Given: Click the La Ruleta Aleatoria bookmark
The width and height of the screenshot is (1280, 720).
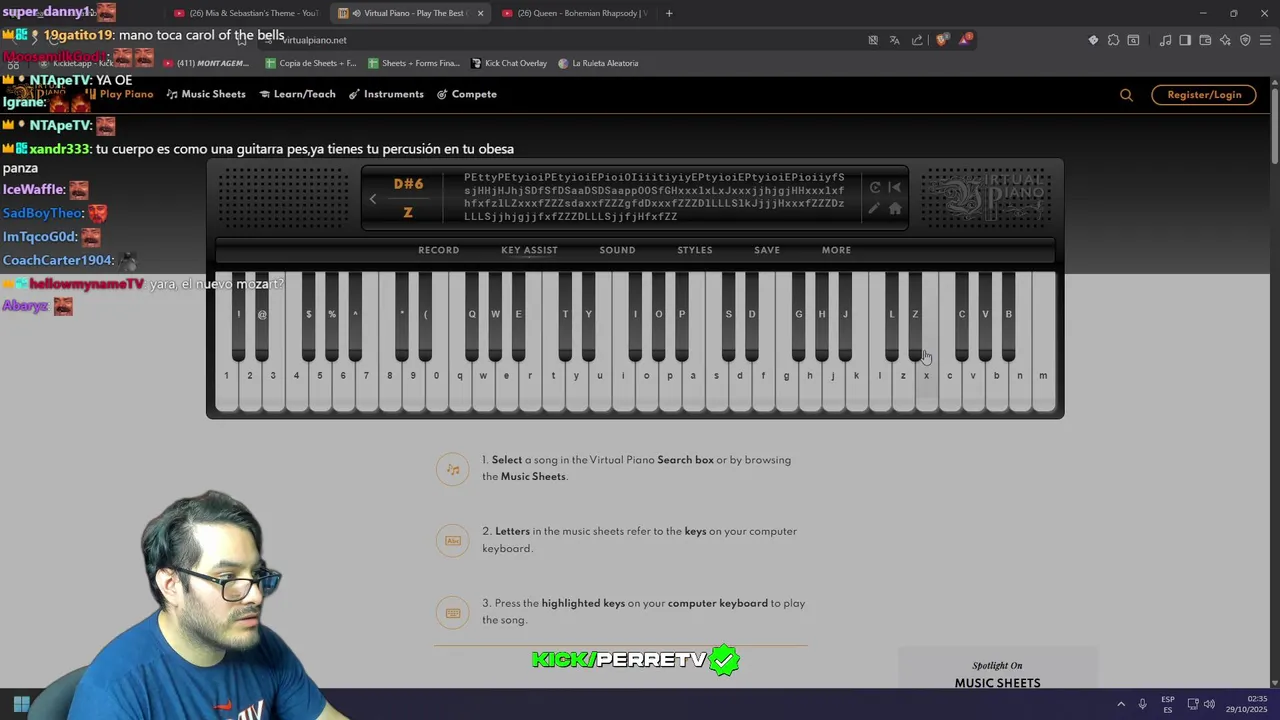Looking at the screenshot, I should tap(598, 63).
